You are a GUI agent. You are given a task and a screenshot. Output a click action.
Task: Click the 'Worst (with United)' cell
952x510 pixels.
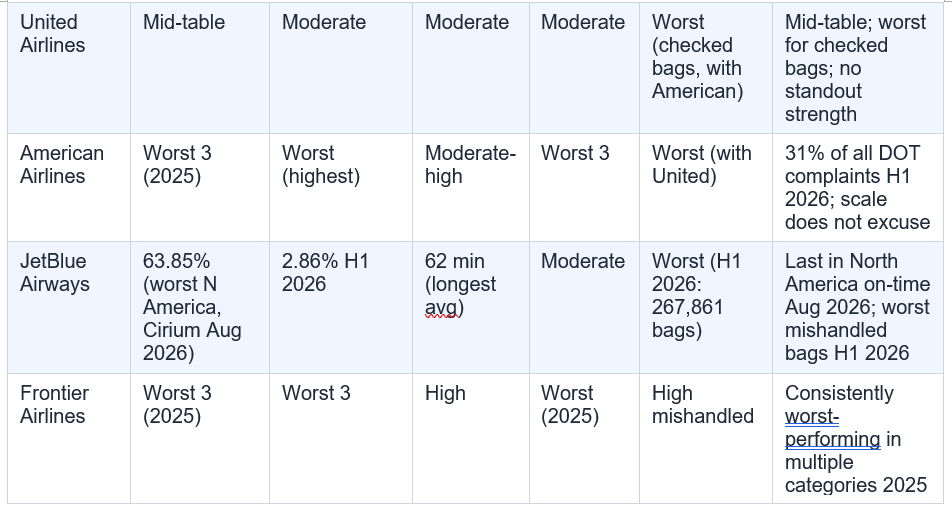[706, 187]
